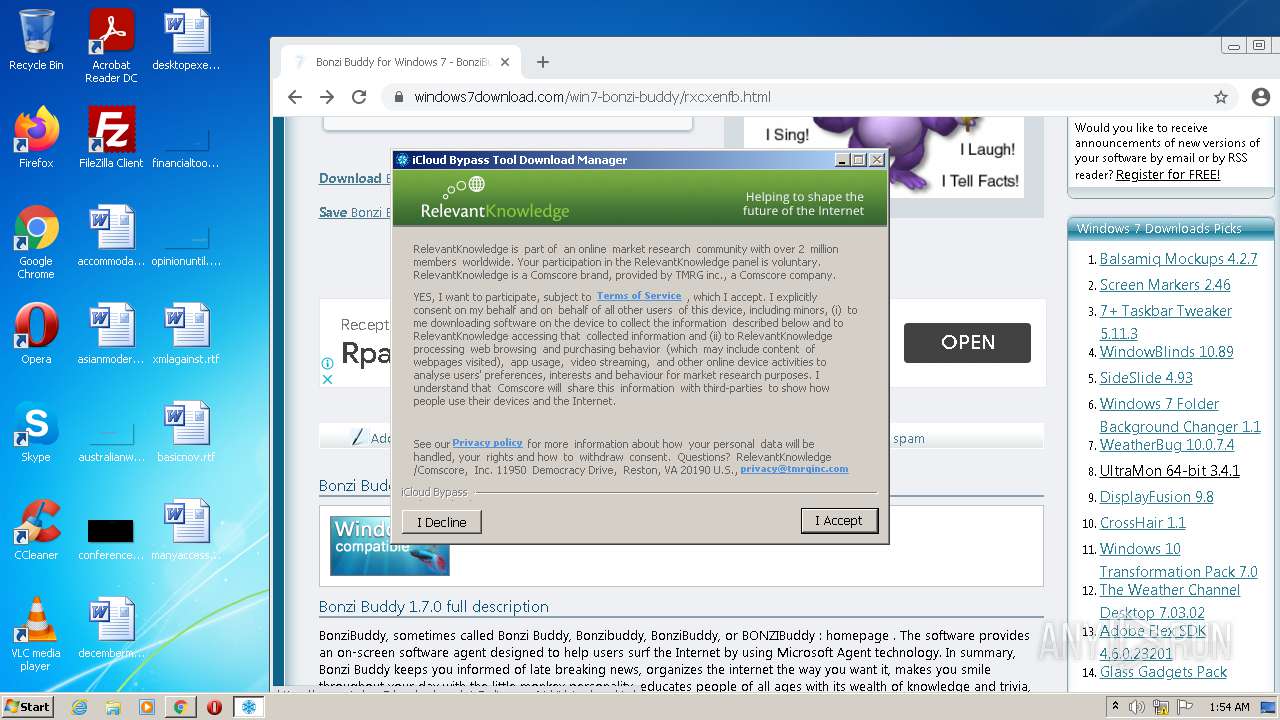Open the asianmoder Word document icon
The height and width of the screenshot is (720, 1280).
(x=111, y=334)
